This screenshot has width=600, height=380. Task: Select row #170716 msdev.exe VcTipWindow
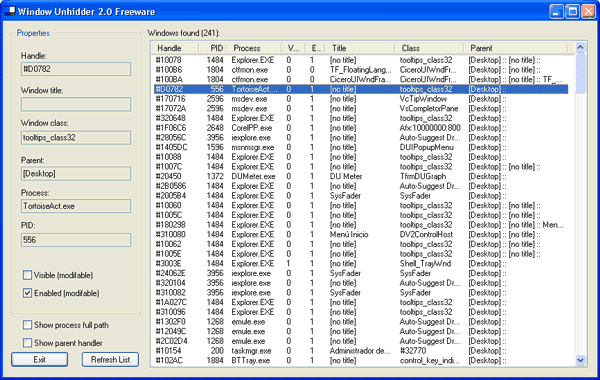tap(361, 99)
